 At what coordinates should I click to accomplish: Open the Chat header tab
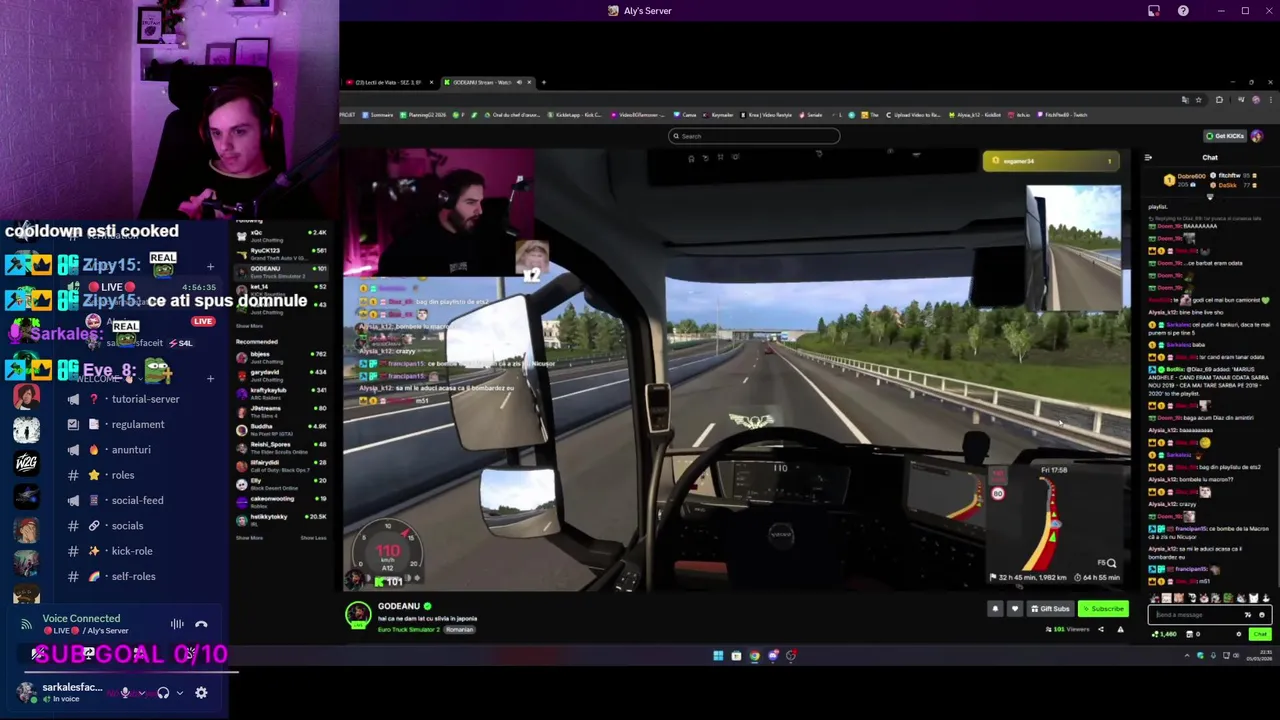pyautogui.click(x=1210, y=157)
